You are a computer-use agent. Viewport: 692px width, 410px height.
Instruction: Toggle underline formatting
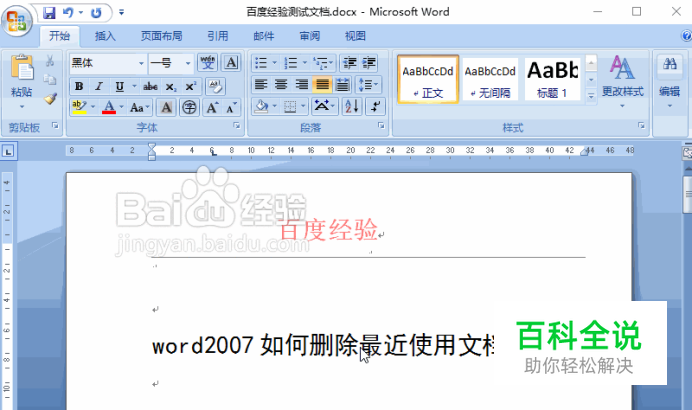[119, 87]
